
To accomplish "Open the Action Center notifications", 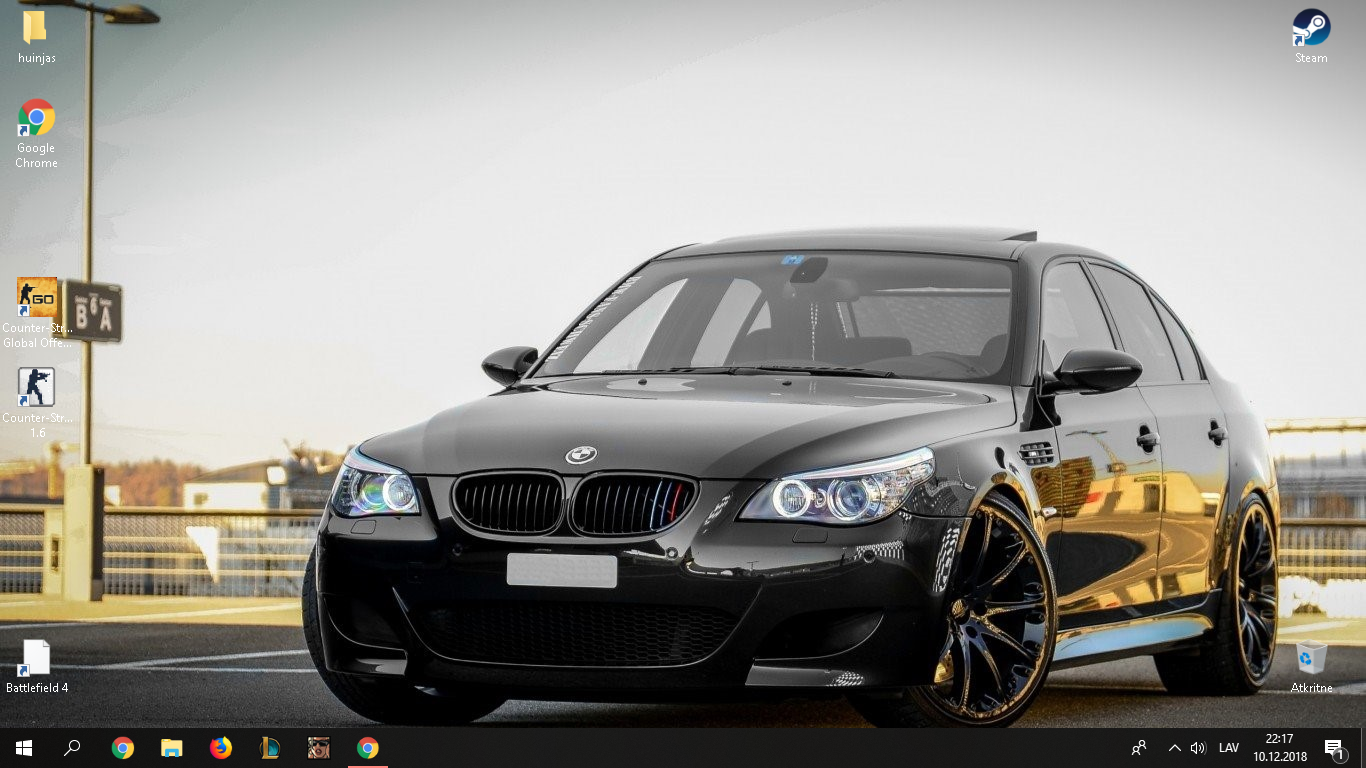I will tap(1335, 748).
